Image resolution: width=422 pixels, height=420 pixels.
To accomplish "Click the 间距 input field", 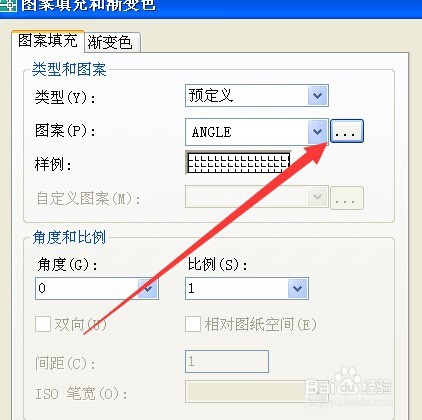I will click(227, 361).
